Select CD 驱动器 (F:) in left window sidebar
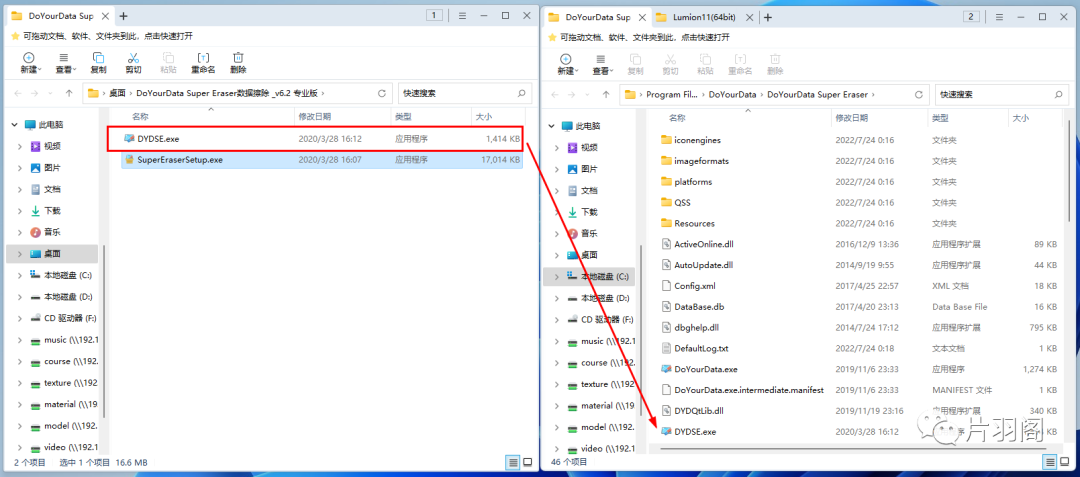 point(64,318)
